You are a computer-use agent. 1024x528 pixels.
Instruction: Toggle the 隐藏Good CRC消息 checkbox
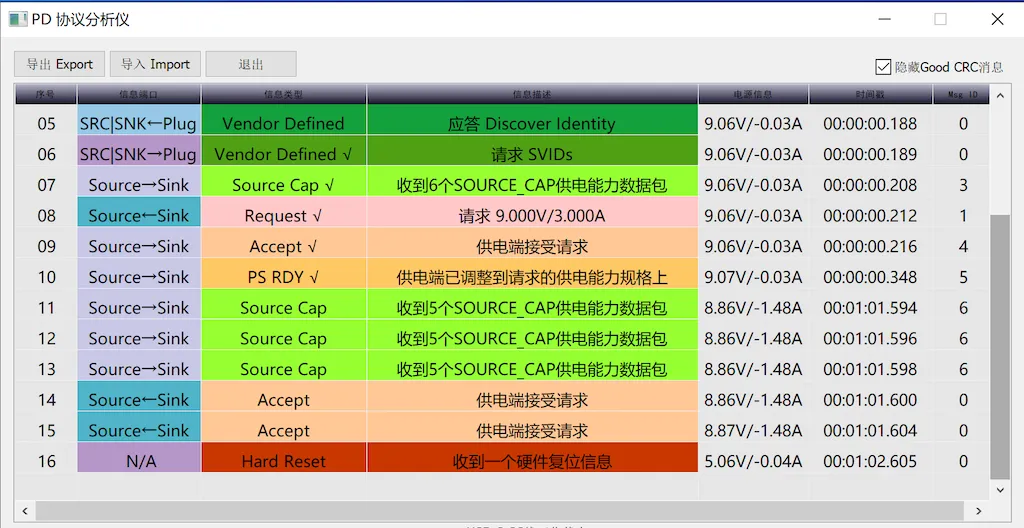pos(883,67)
